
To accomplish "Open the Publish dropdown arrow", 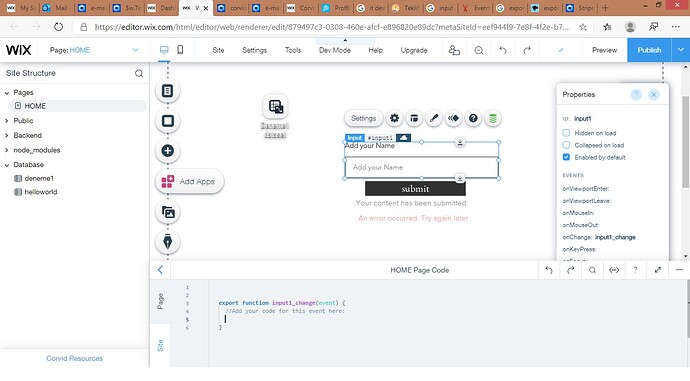I will tap(680, 50).
